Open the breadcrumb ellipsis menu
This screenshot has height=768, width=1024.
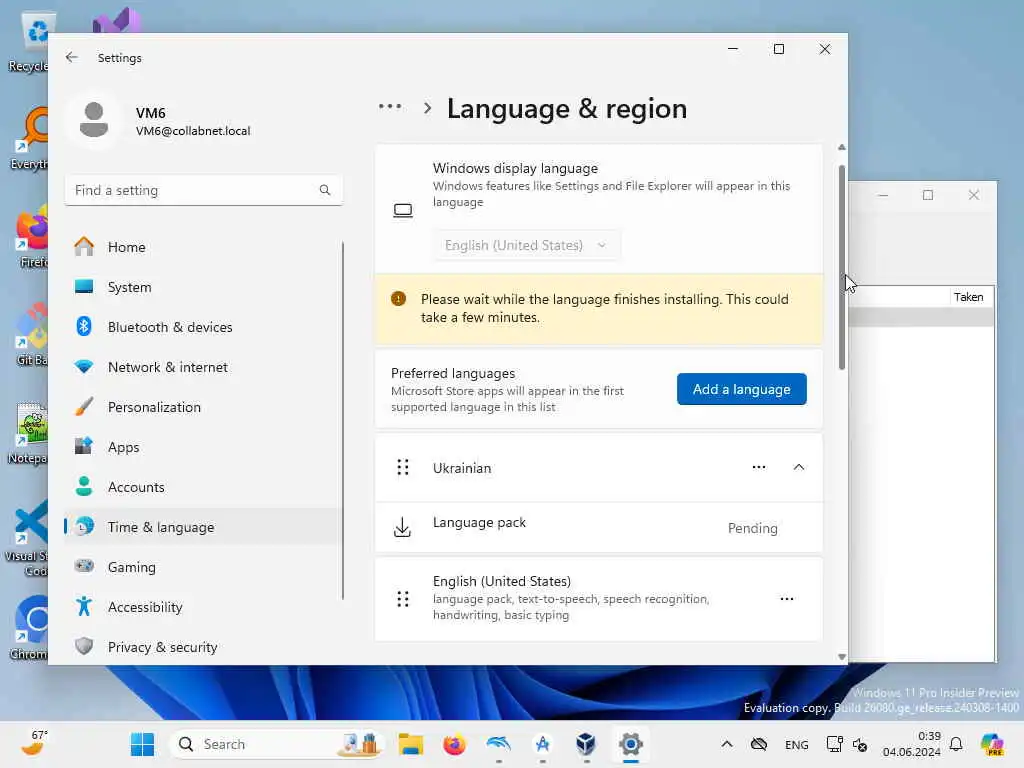click(390, 106)
